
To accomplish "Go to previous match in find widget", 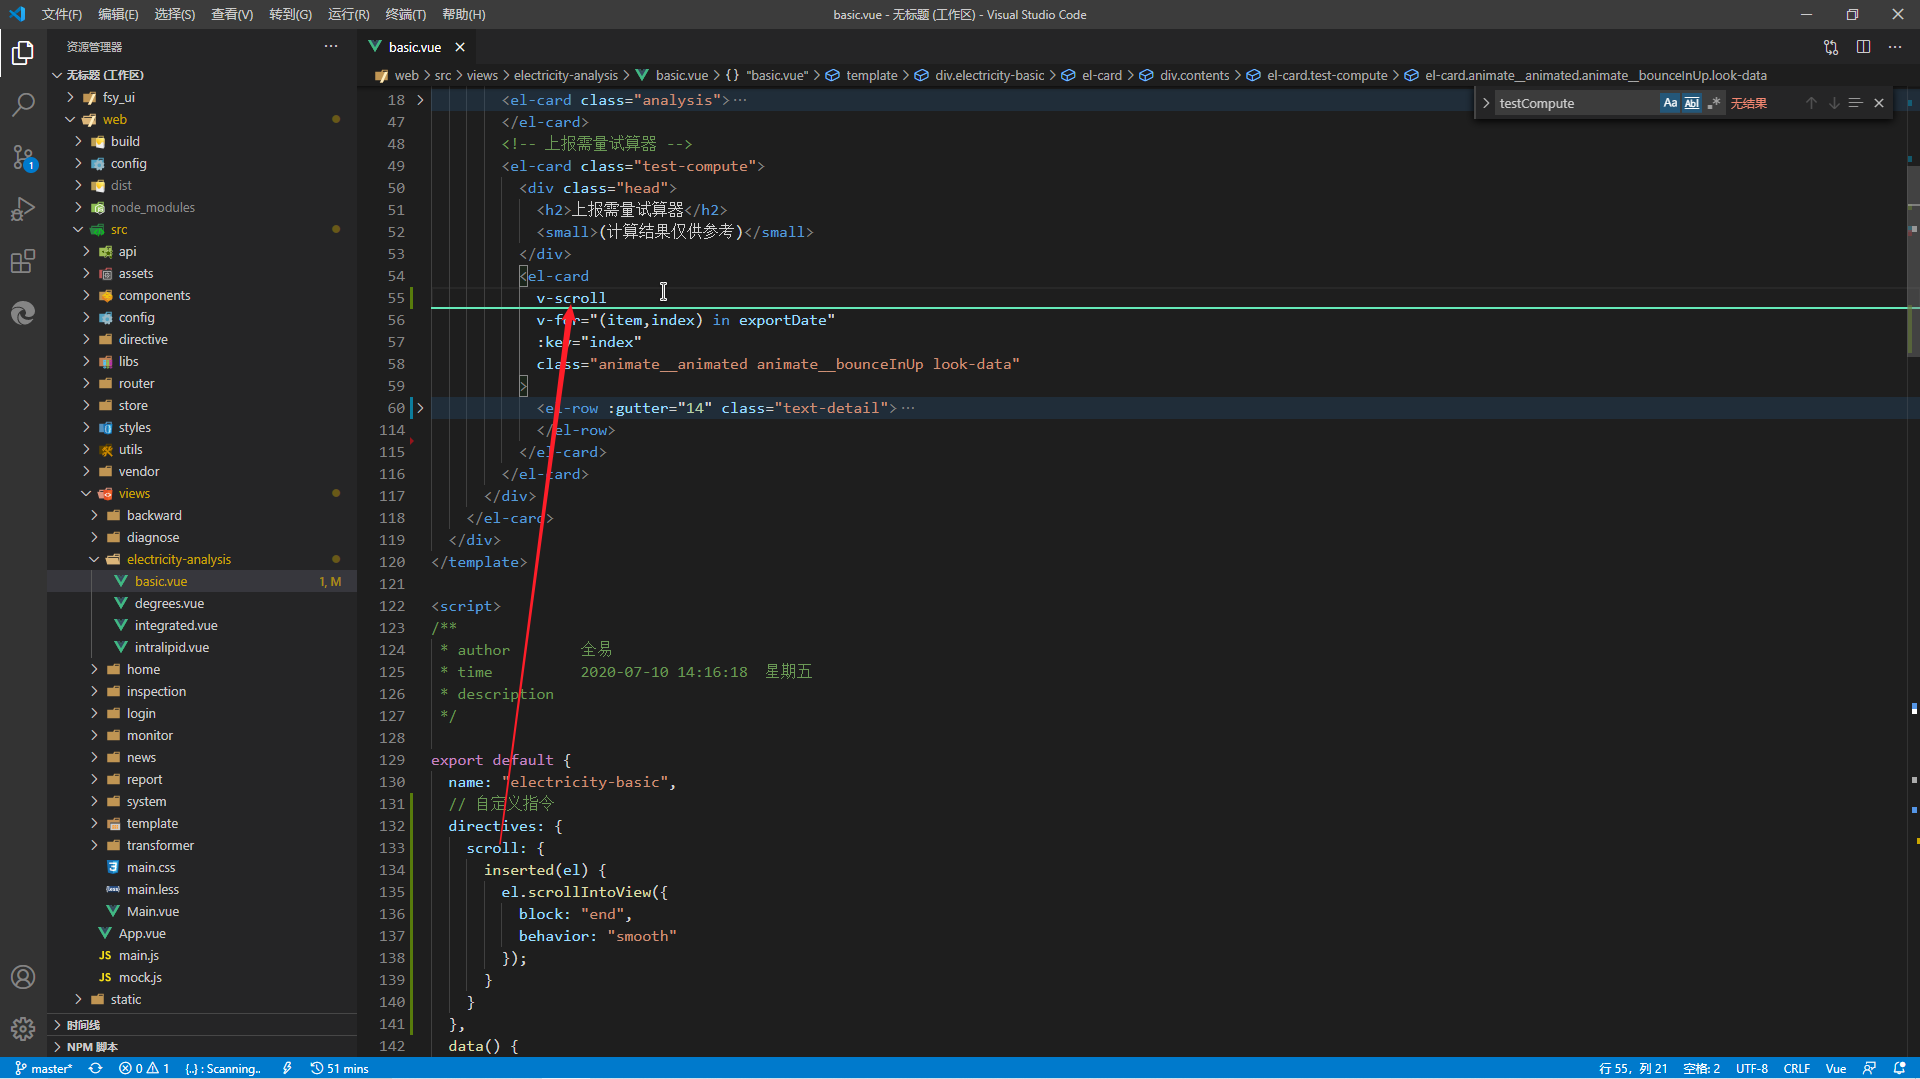I will pyautogui.click(x=1811, y=103).
